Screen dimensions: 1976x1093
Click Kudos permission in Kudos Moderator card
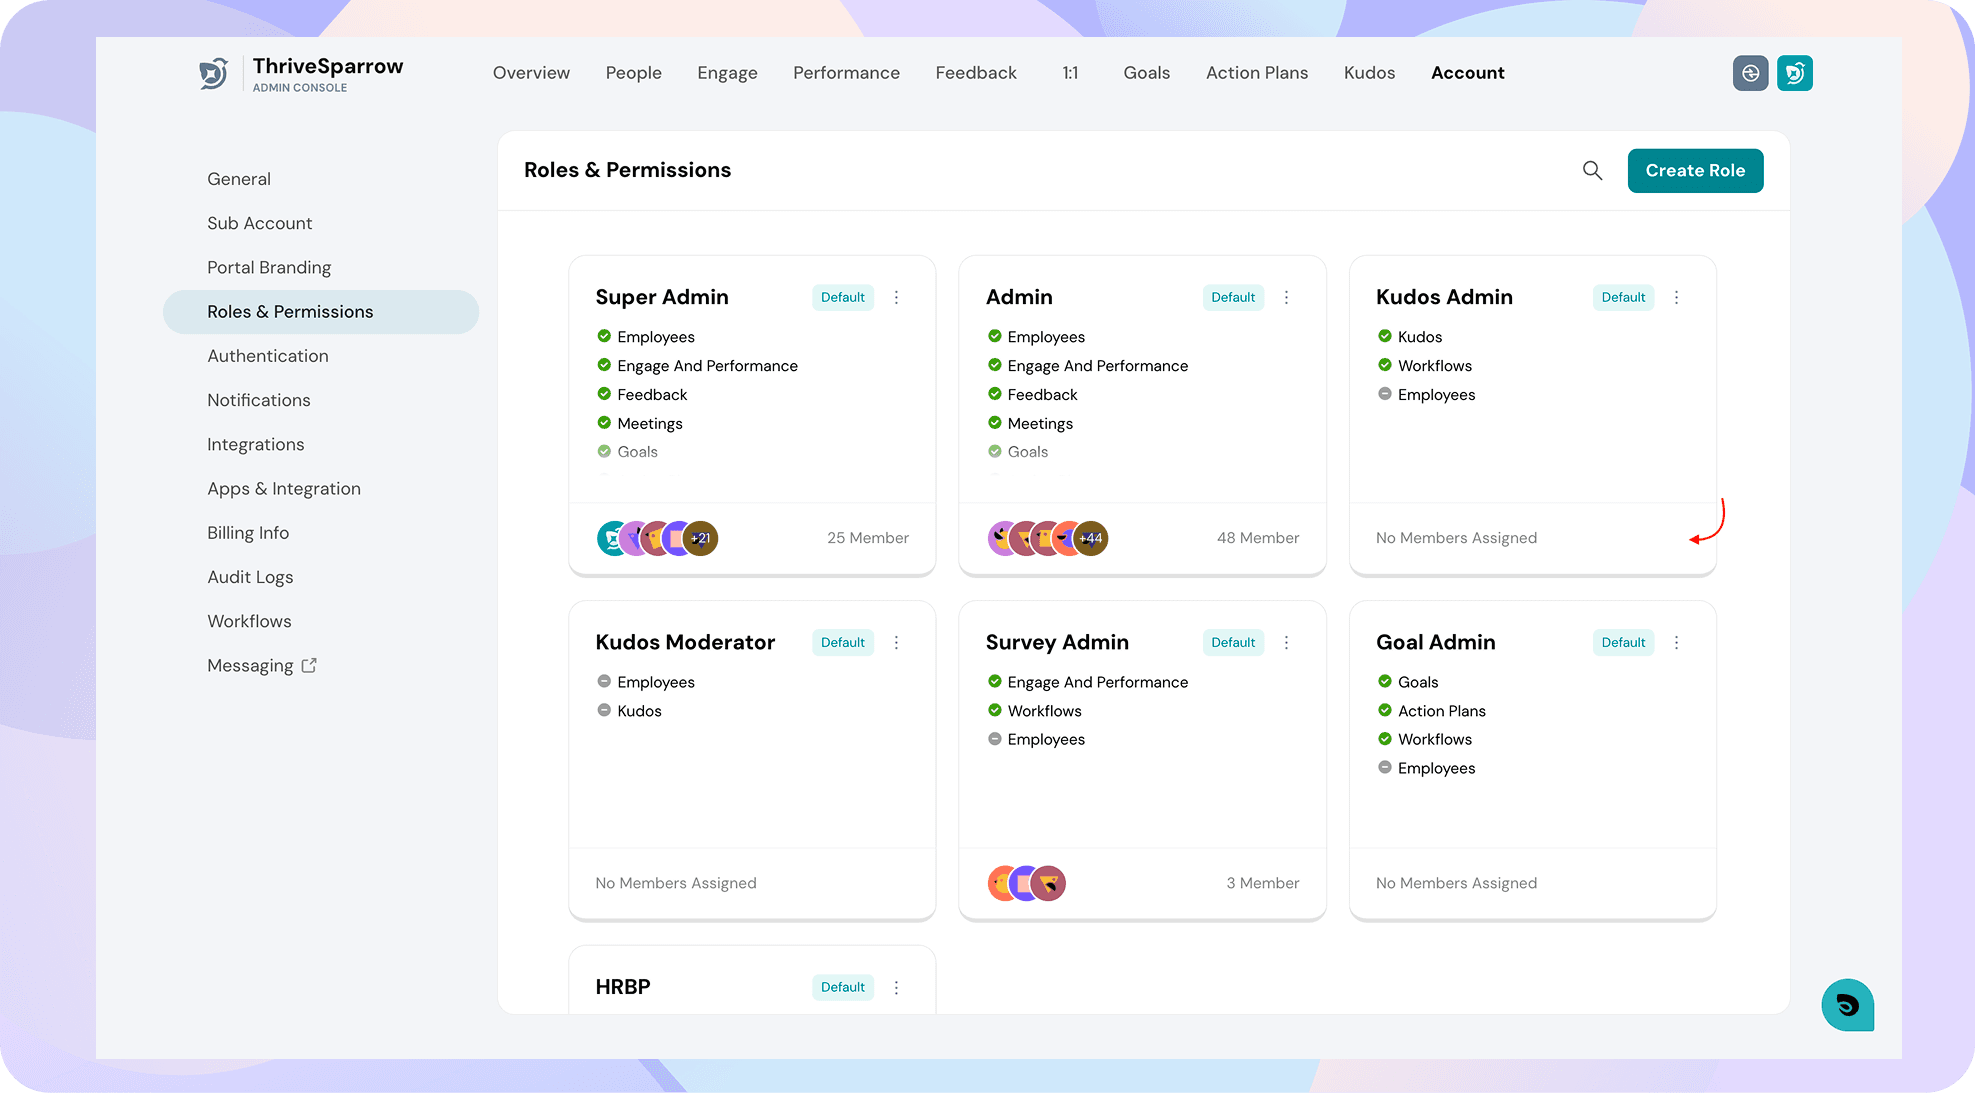point(639,711)
